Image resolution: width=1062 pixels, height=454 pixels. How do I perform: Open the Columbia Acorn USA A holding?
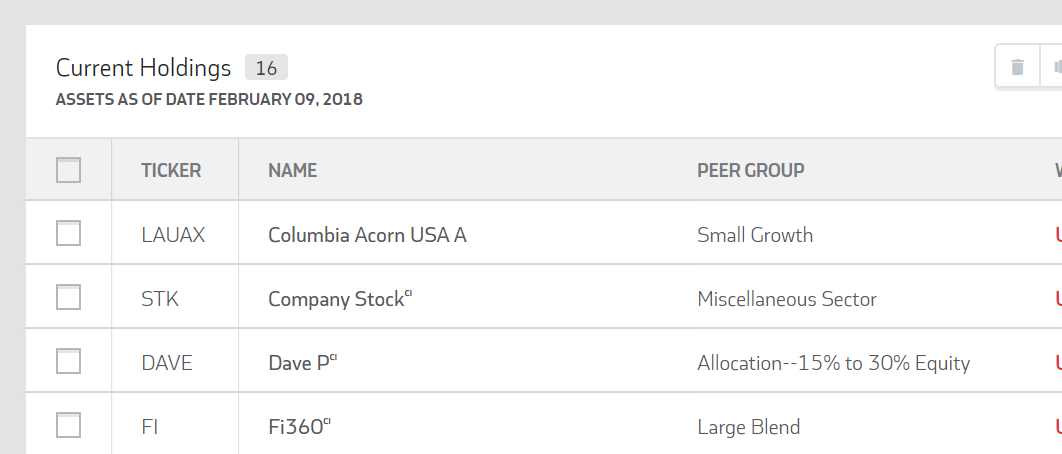pos(367,235)
